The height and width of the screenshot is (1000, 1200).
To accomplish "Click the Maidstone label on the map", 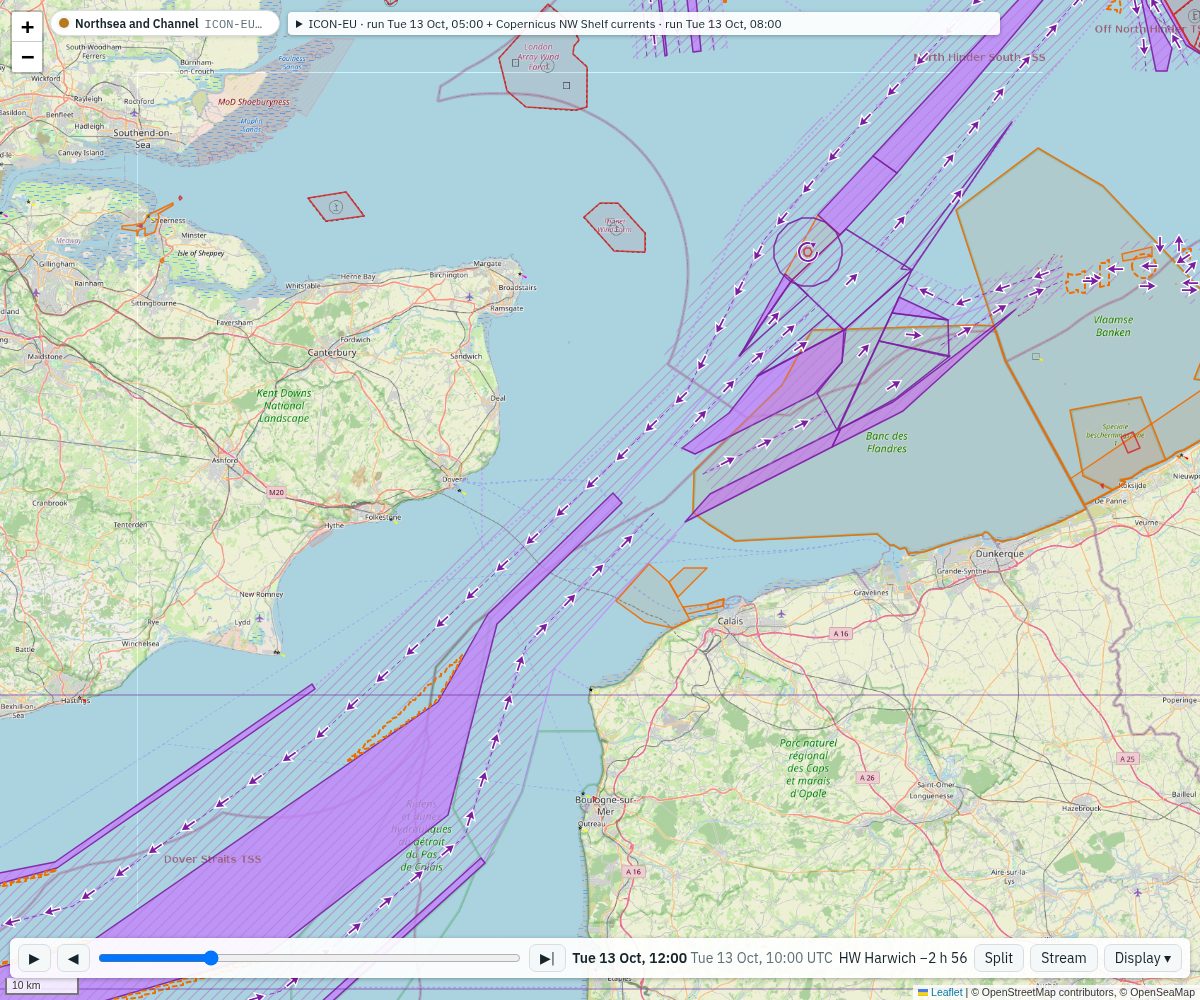I will tap(44, 356).
